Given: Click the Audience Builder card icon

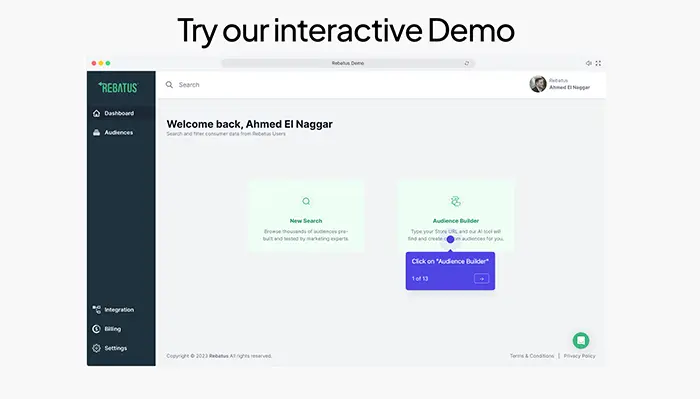Looking at the screenshot, I should tap(455, 201).
